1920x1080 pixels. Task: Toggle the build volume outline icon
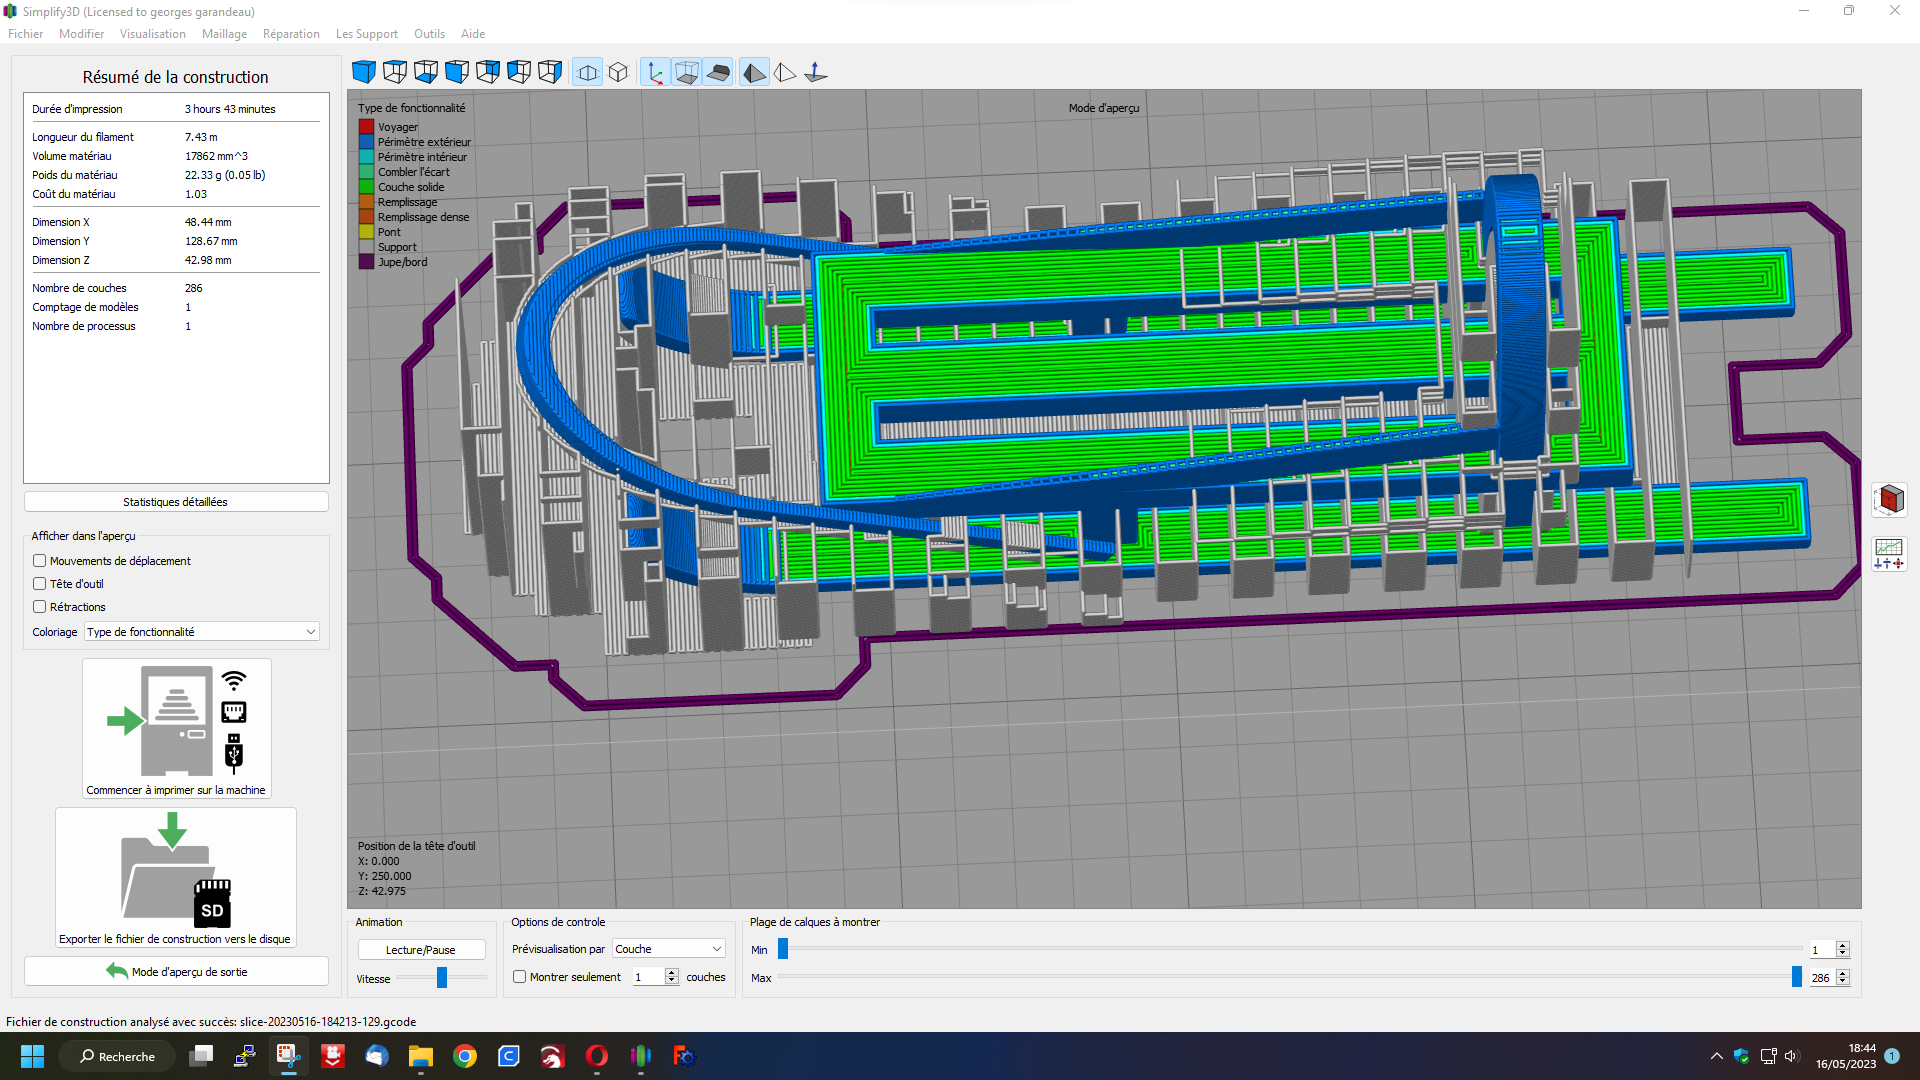(686, 72)
